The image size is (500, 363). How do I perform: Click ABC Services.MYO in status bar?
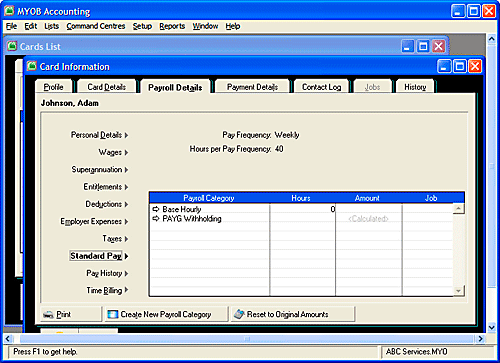417,352
